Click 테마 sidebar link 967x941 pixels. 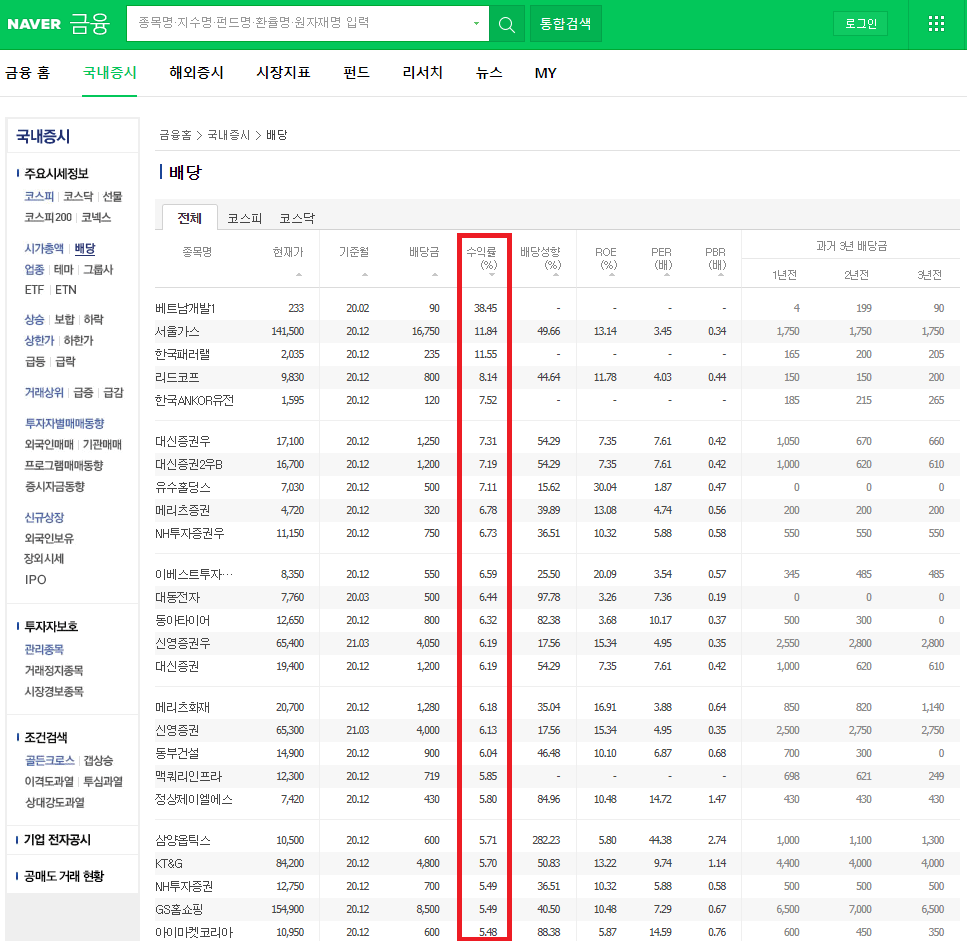64,269
